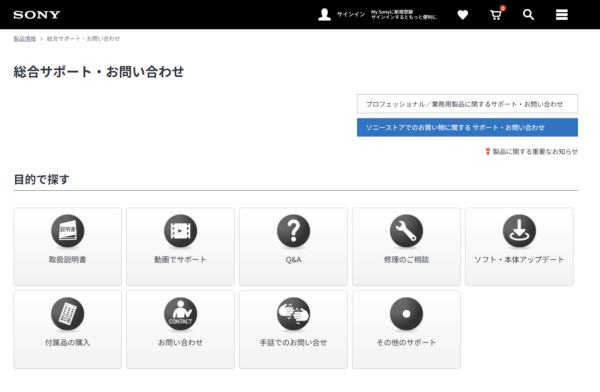Select the お問い合わせ card label
Screen dimensions: 600x392
tap(181, 343)
